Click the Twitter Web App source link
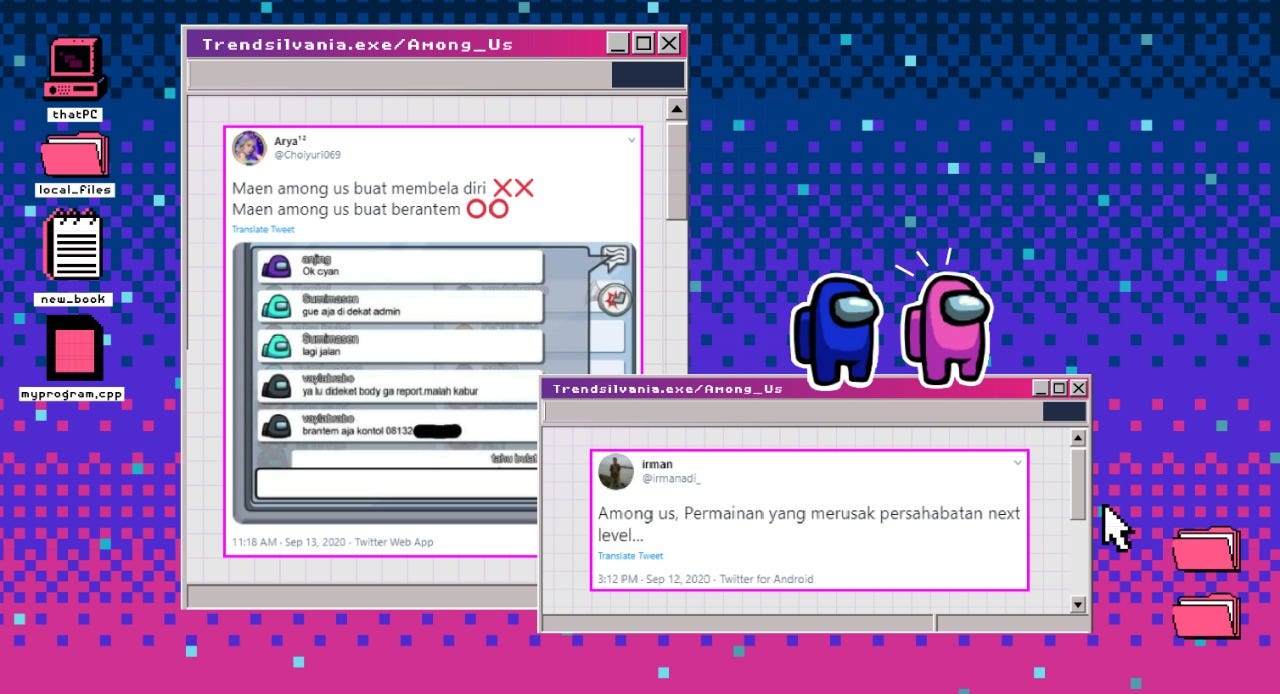1280x694 pixels. pos(394,541)
